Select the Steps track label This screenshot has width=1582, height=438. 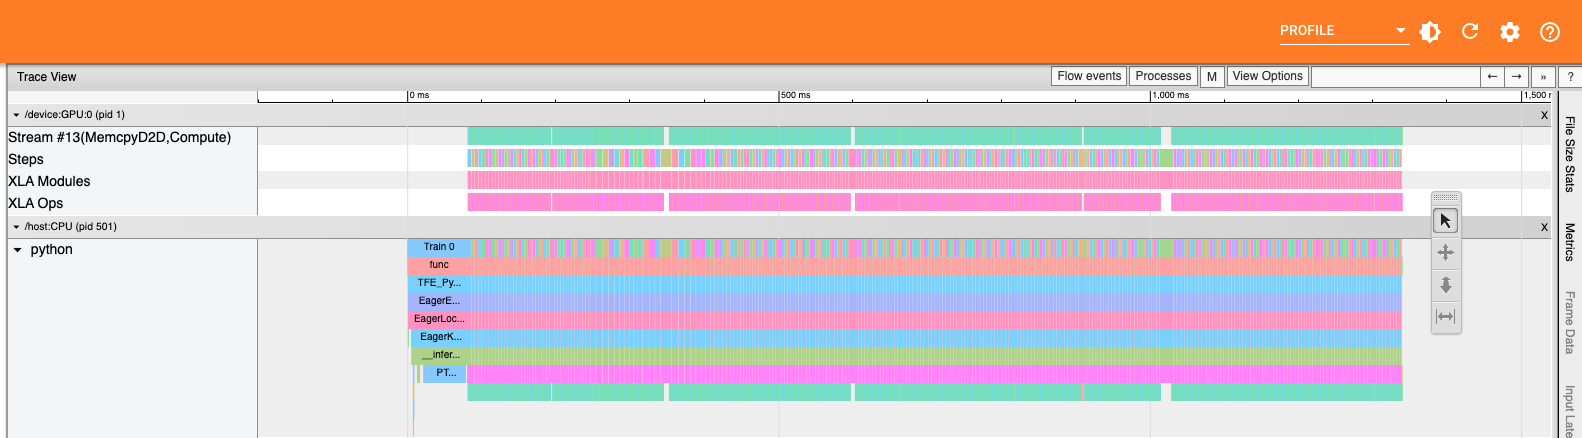click(26, 159)
